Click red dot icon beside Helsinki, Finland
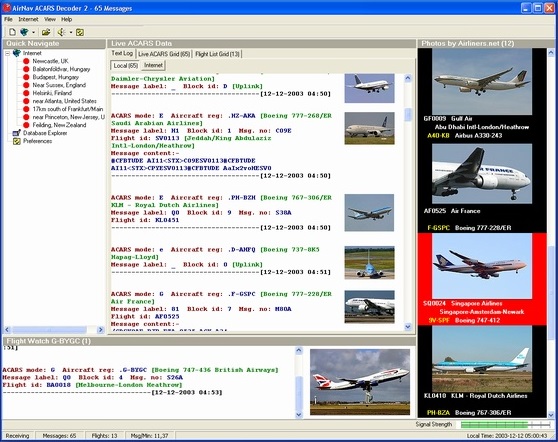 pos(26,93)
